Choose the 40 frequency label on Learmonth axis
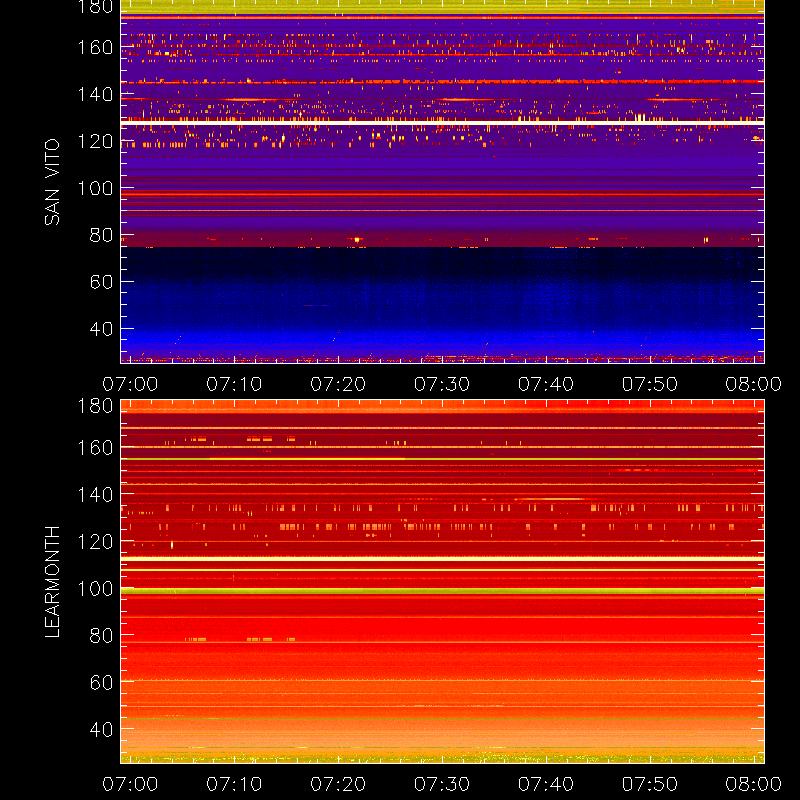Screen dimensions: 800x800 pos(101,730)
